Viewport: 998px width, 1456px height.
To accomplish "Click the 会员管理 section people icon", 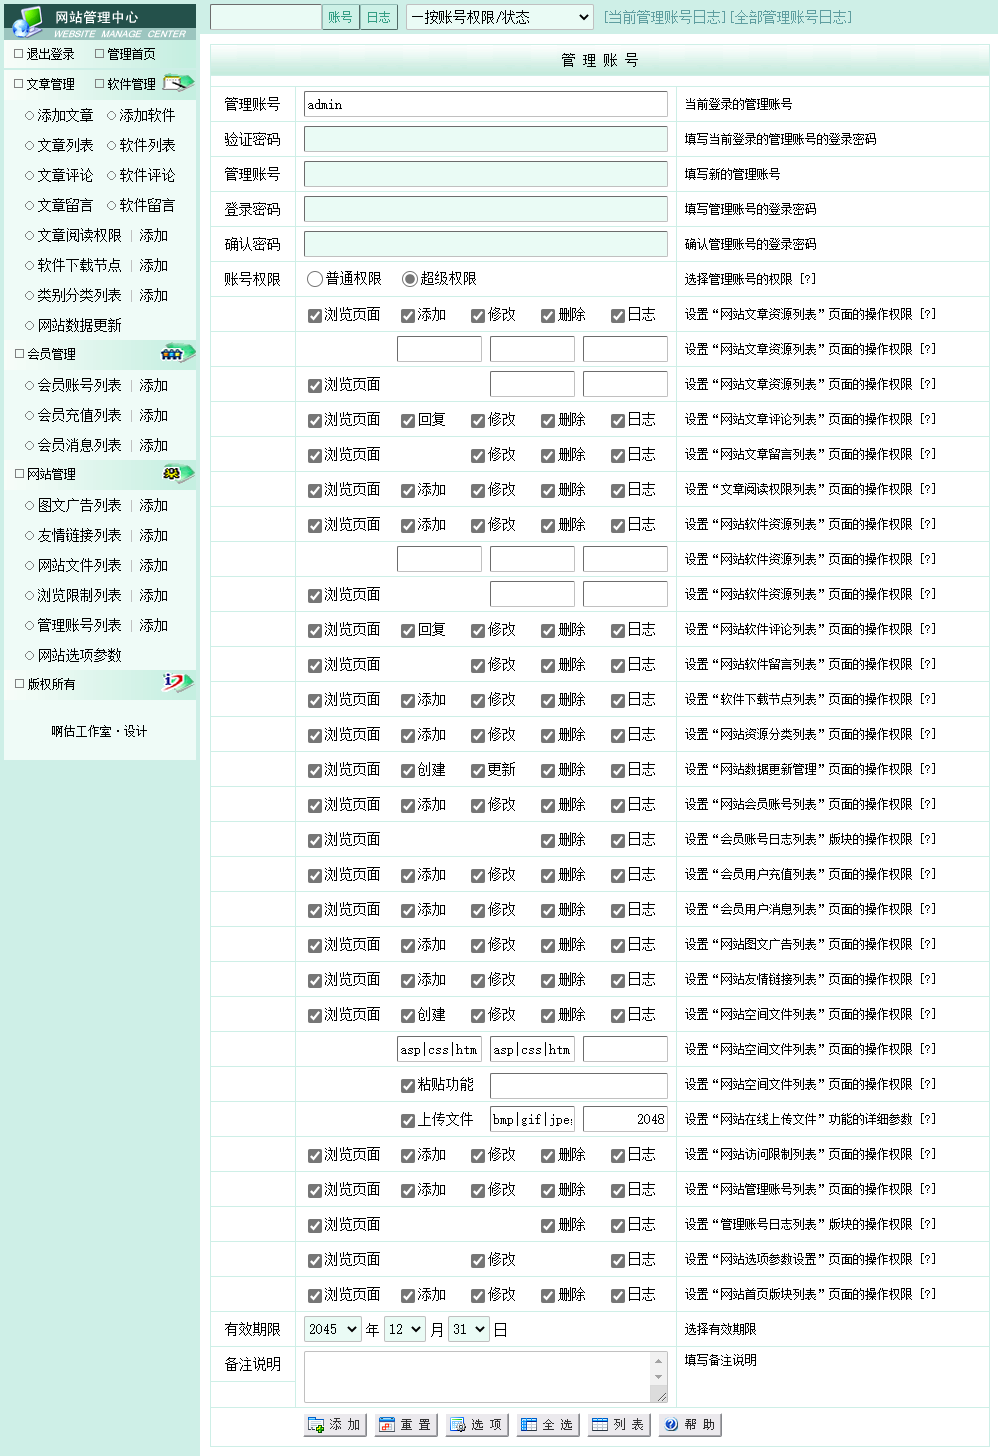I will tap(178, 352).
